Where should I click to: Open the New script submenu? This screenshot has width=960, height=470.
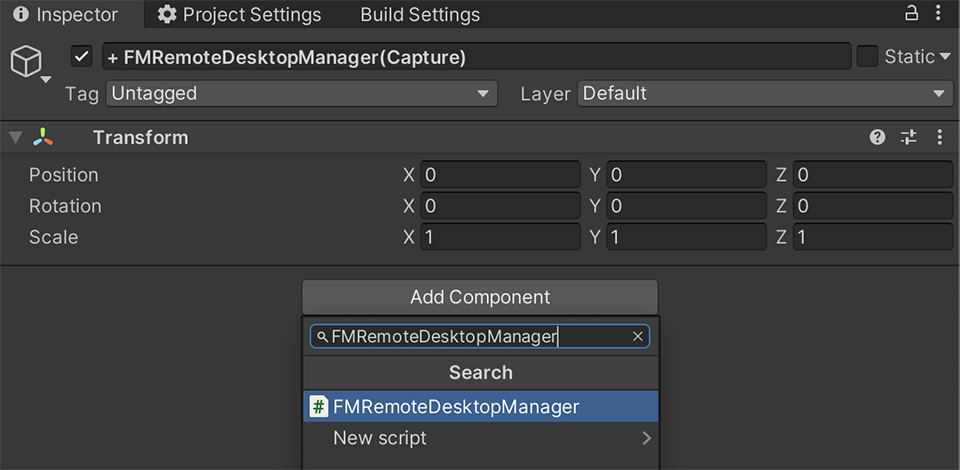click(480, 438)
